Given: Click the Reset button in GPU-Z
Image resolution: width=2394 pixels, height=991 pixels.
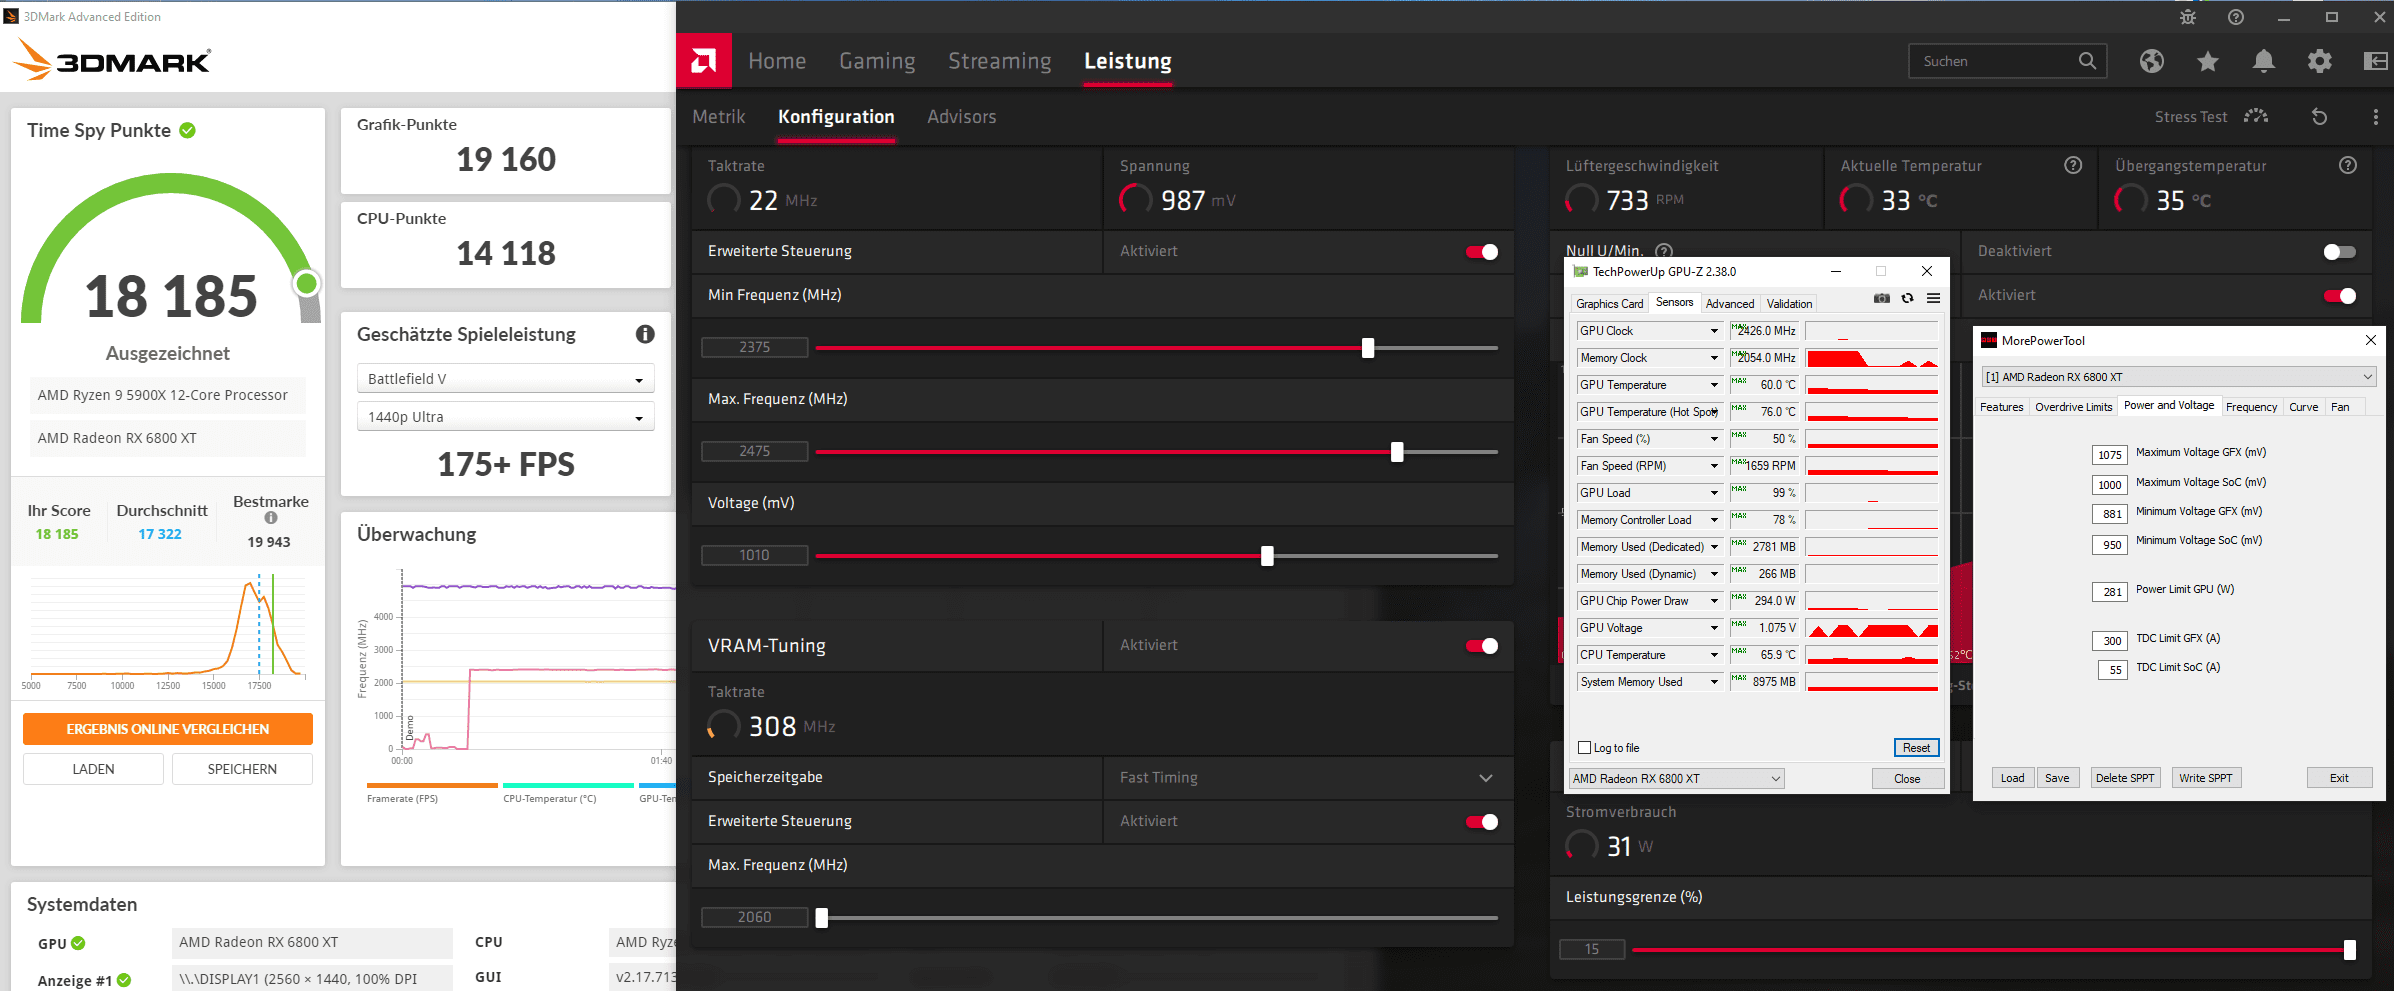Looking at the screenshot, I should 1916,748.
